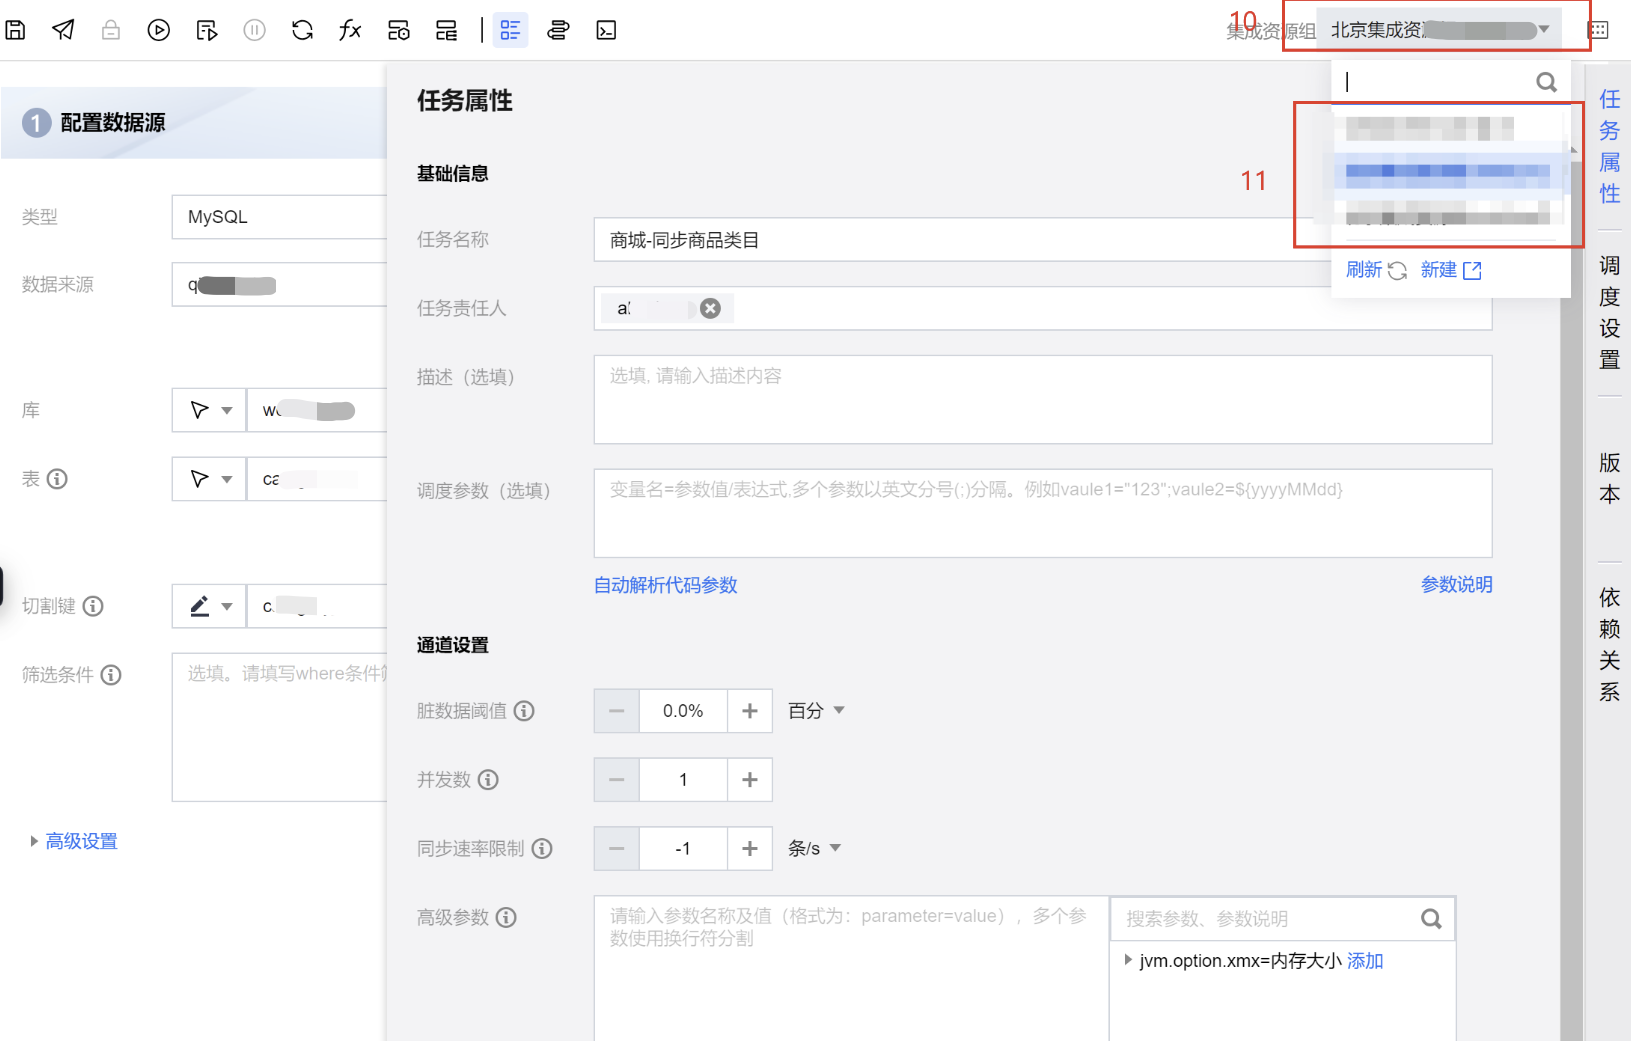1631x1041 pixels.
Task: Open the dependency relations side tab
Action: (1609, 644)
